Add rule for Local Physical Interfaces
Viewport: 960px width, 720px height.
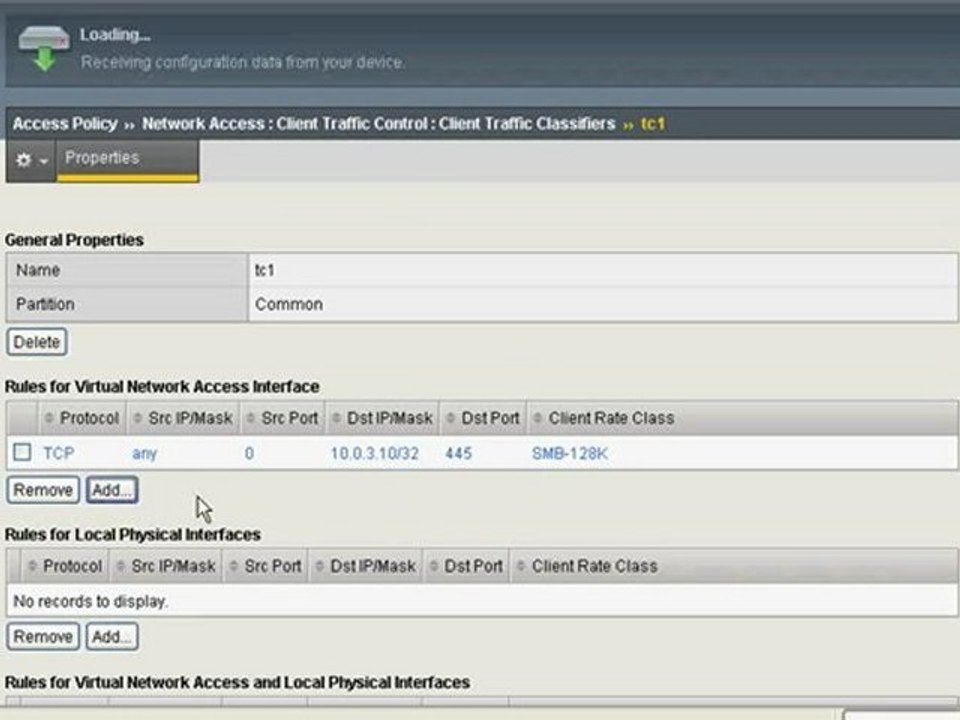coord(112,637)
